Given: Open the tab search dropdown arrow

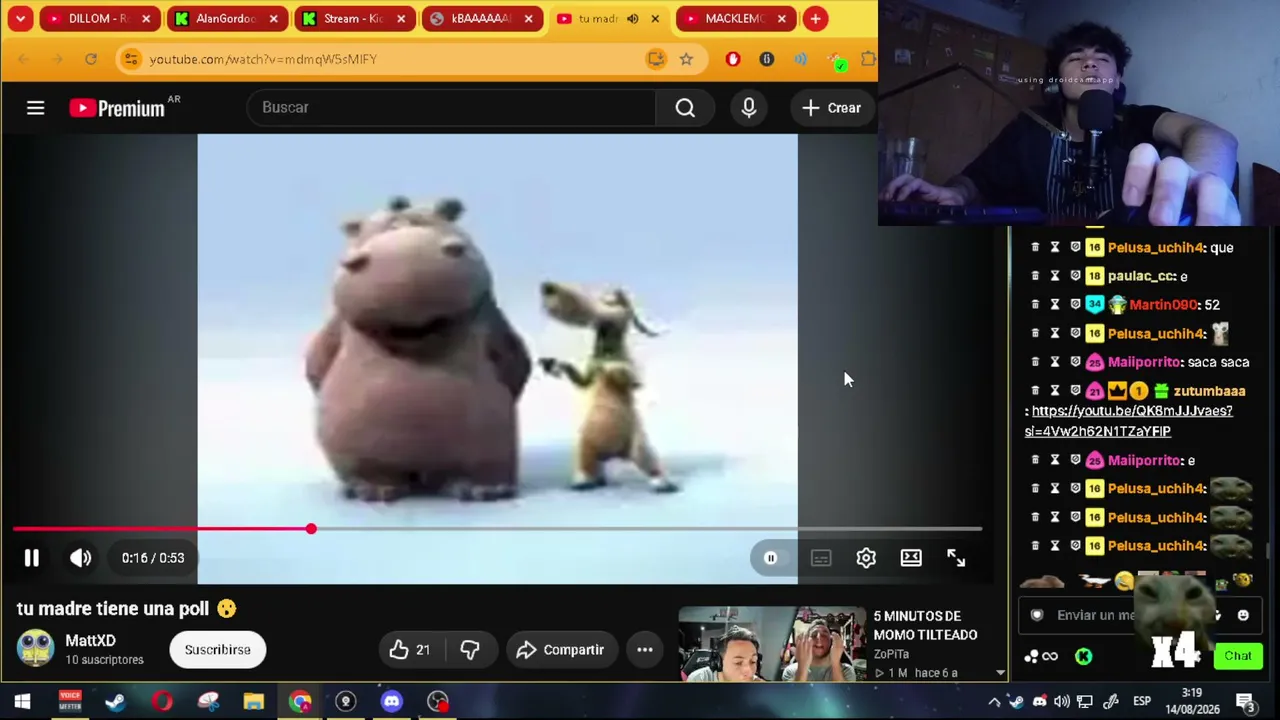Looking at the screenshot, I should pos(20,18).
